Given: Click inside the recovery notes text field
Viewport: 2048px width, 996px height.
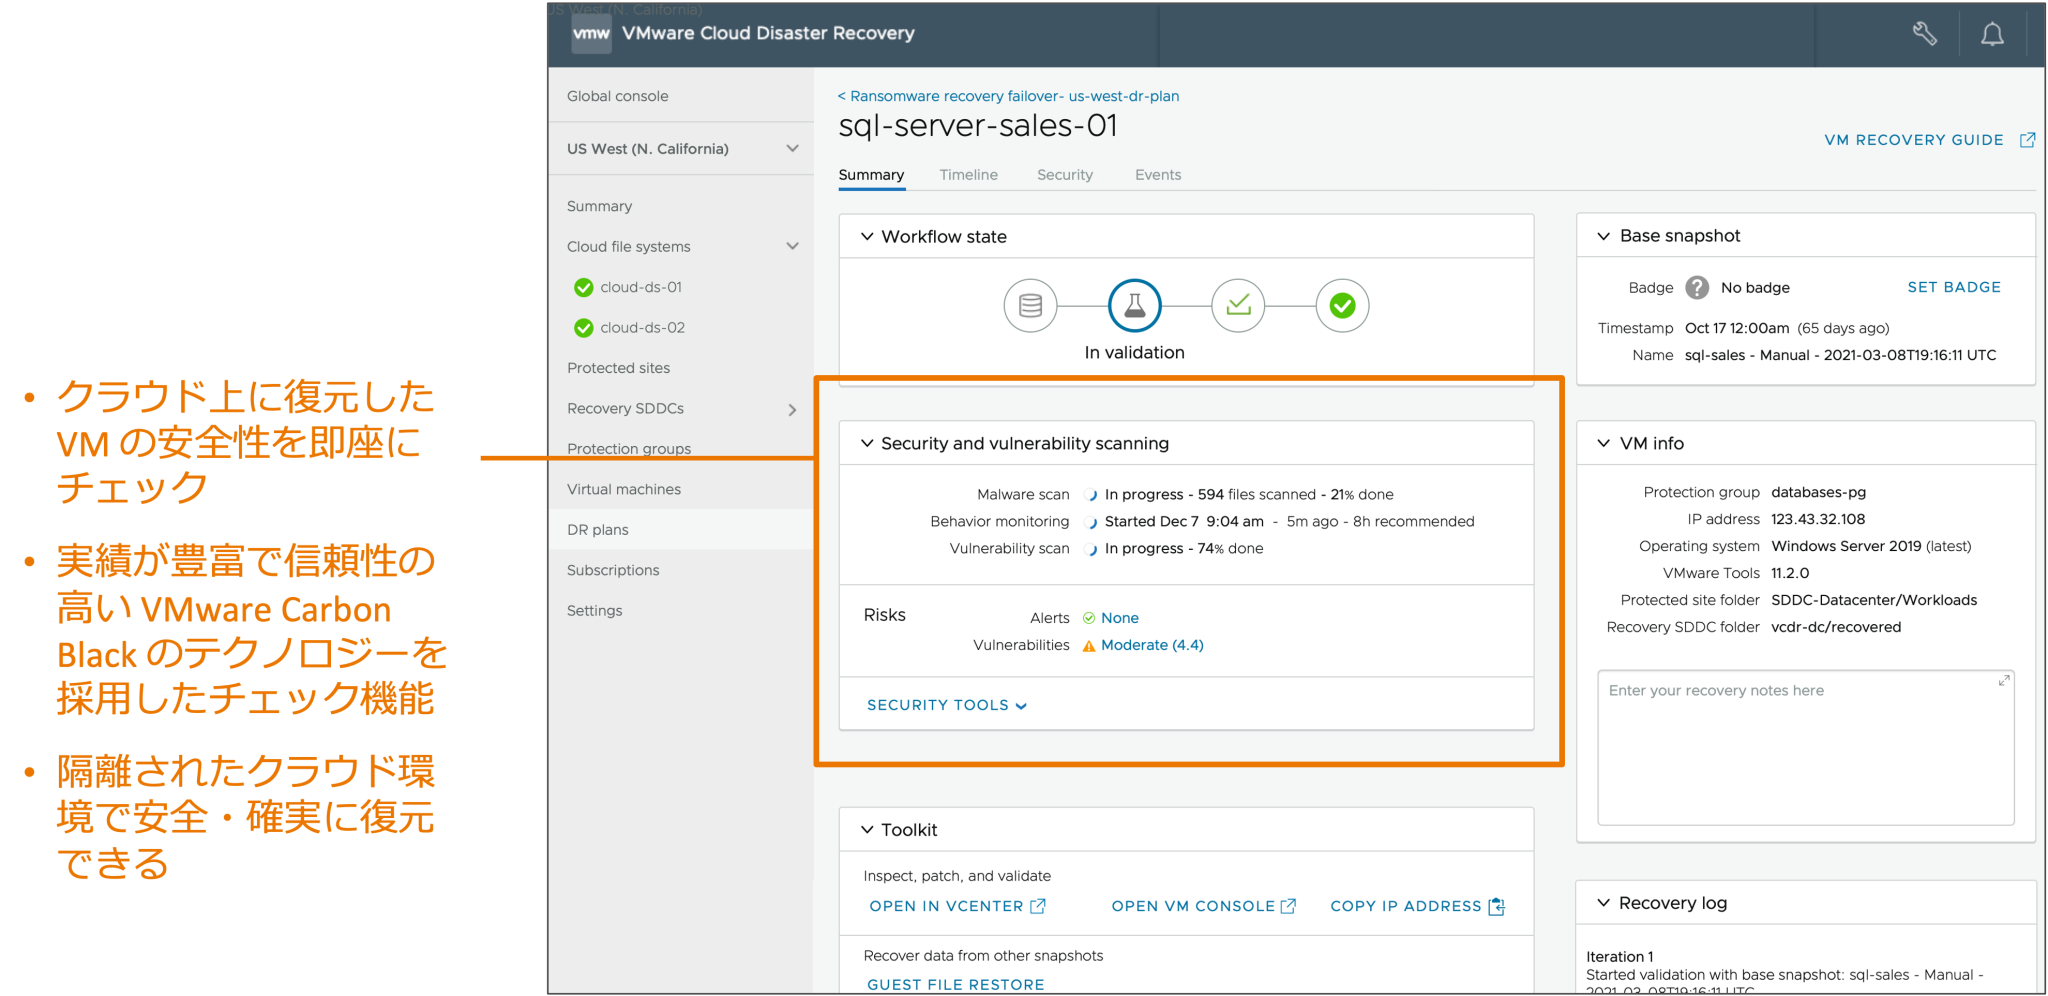Looking at the screenshot, I should point(1800,750).
